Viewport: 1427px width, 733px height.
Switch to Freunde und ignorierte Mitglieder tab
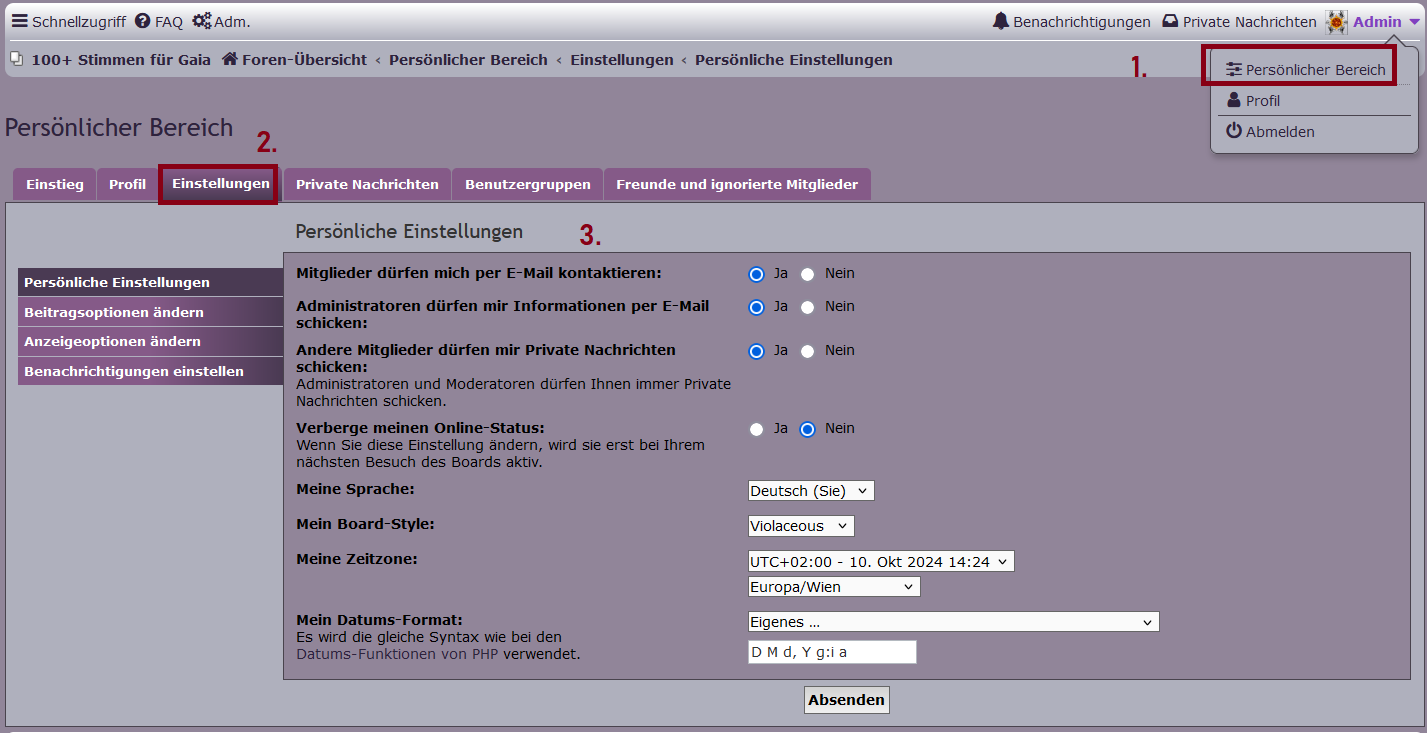(x=737, y=184)
